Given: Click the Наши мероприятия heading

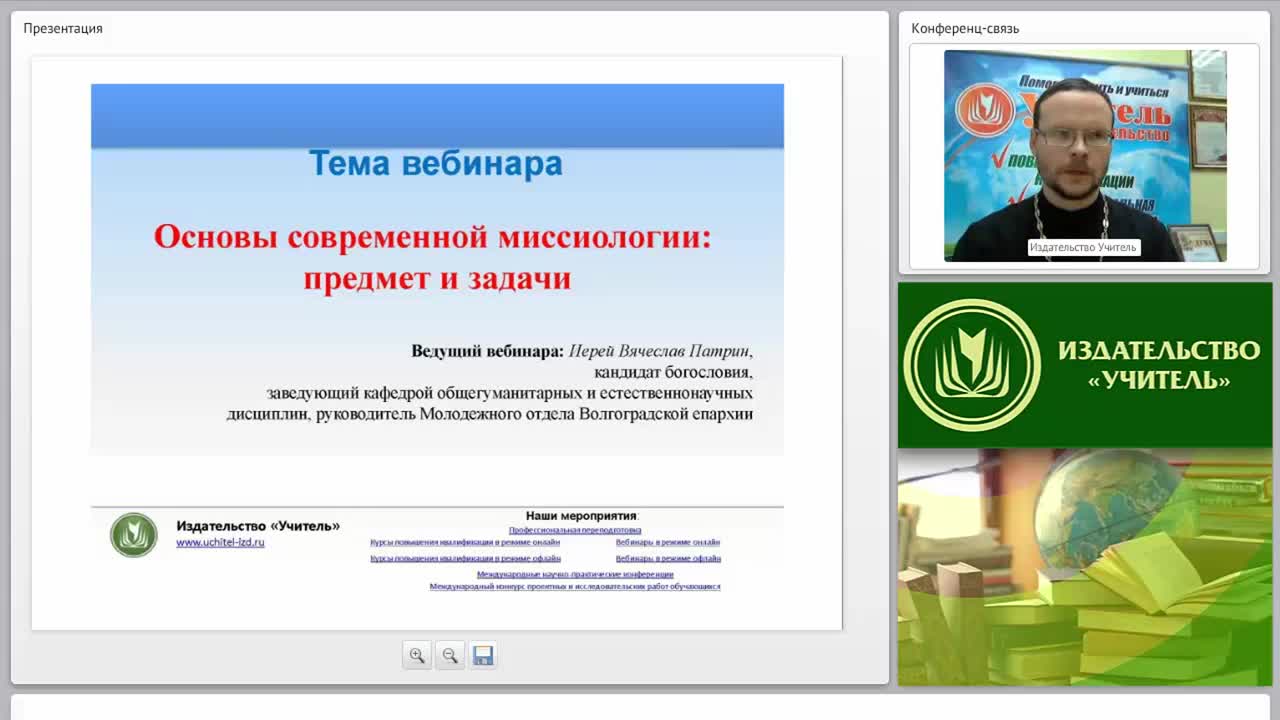Looking at the screenshot, I should (x=582, y=516).
